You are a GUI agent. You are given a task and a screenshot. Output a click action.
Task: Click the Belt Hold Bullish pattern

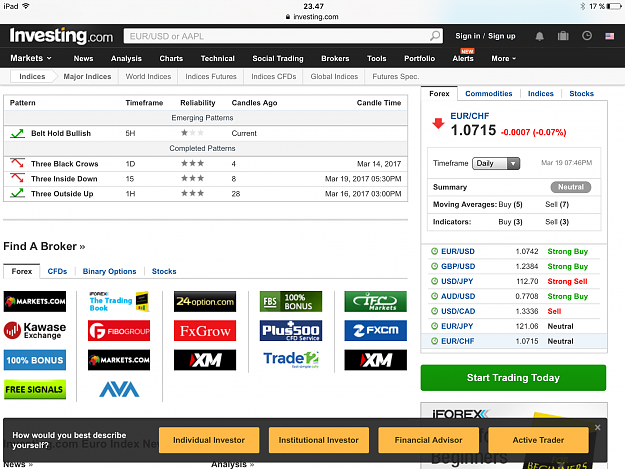pos(61,133)
